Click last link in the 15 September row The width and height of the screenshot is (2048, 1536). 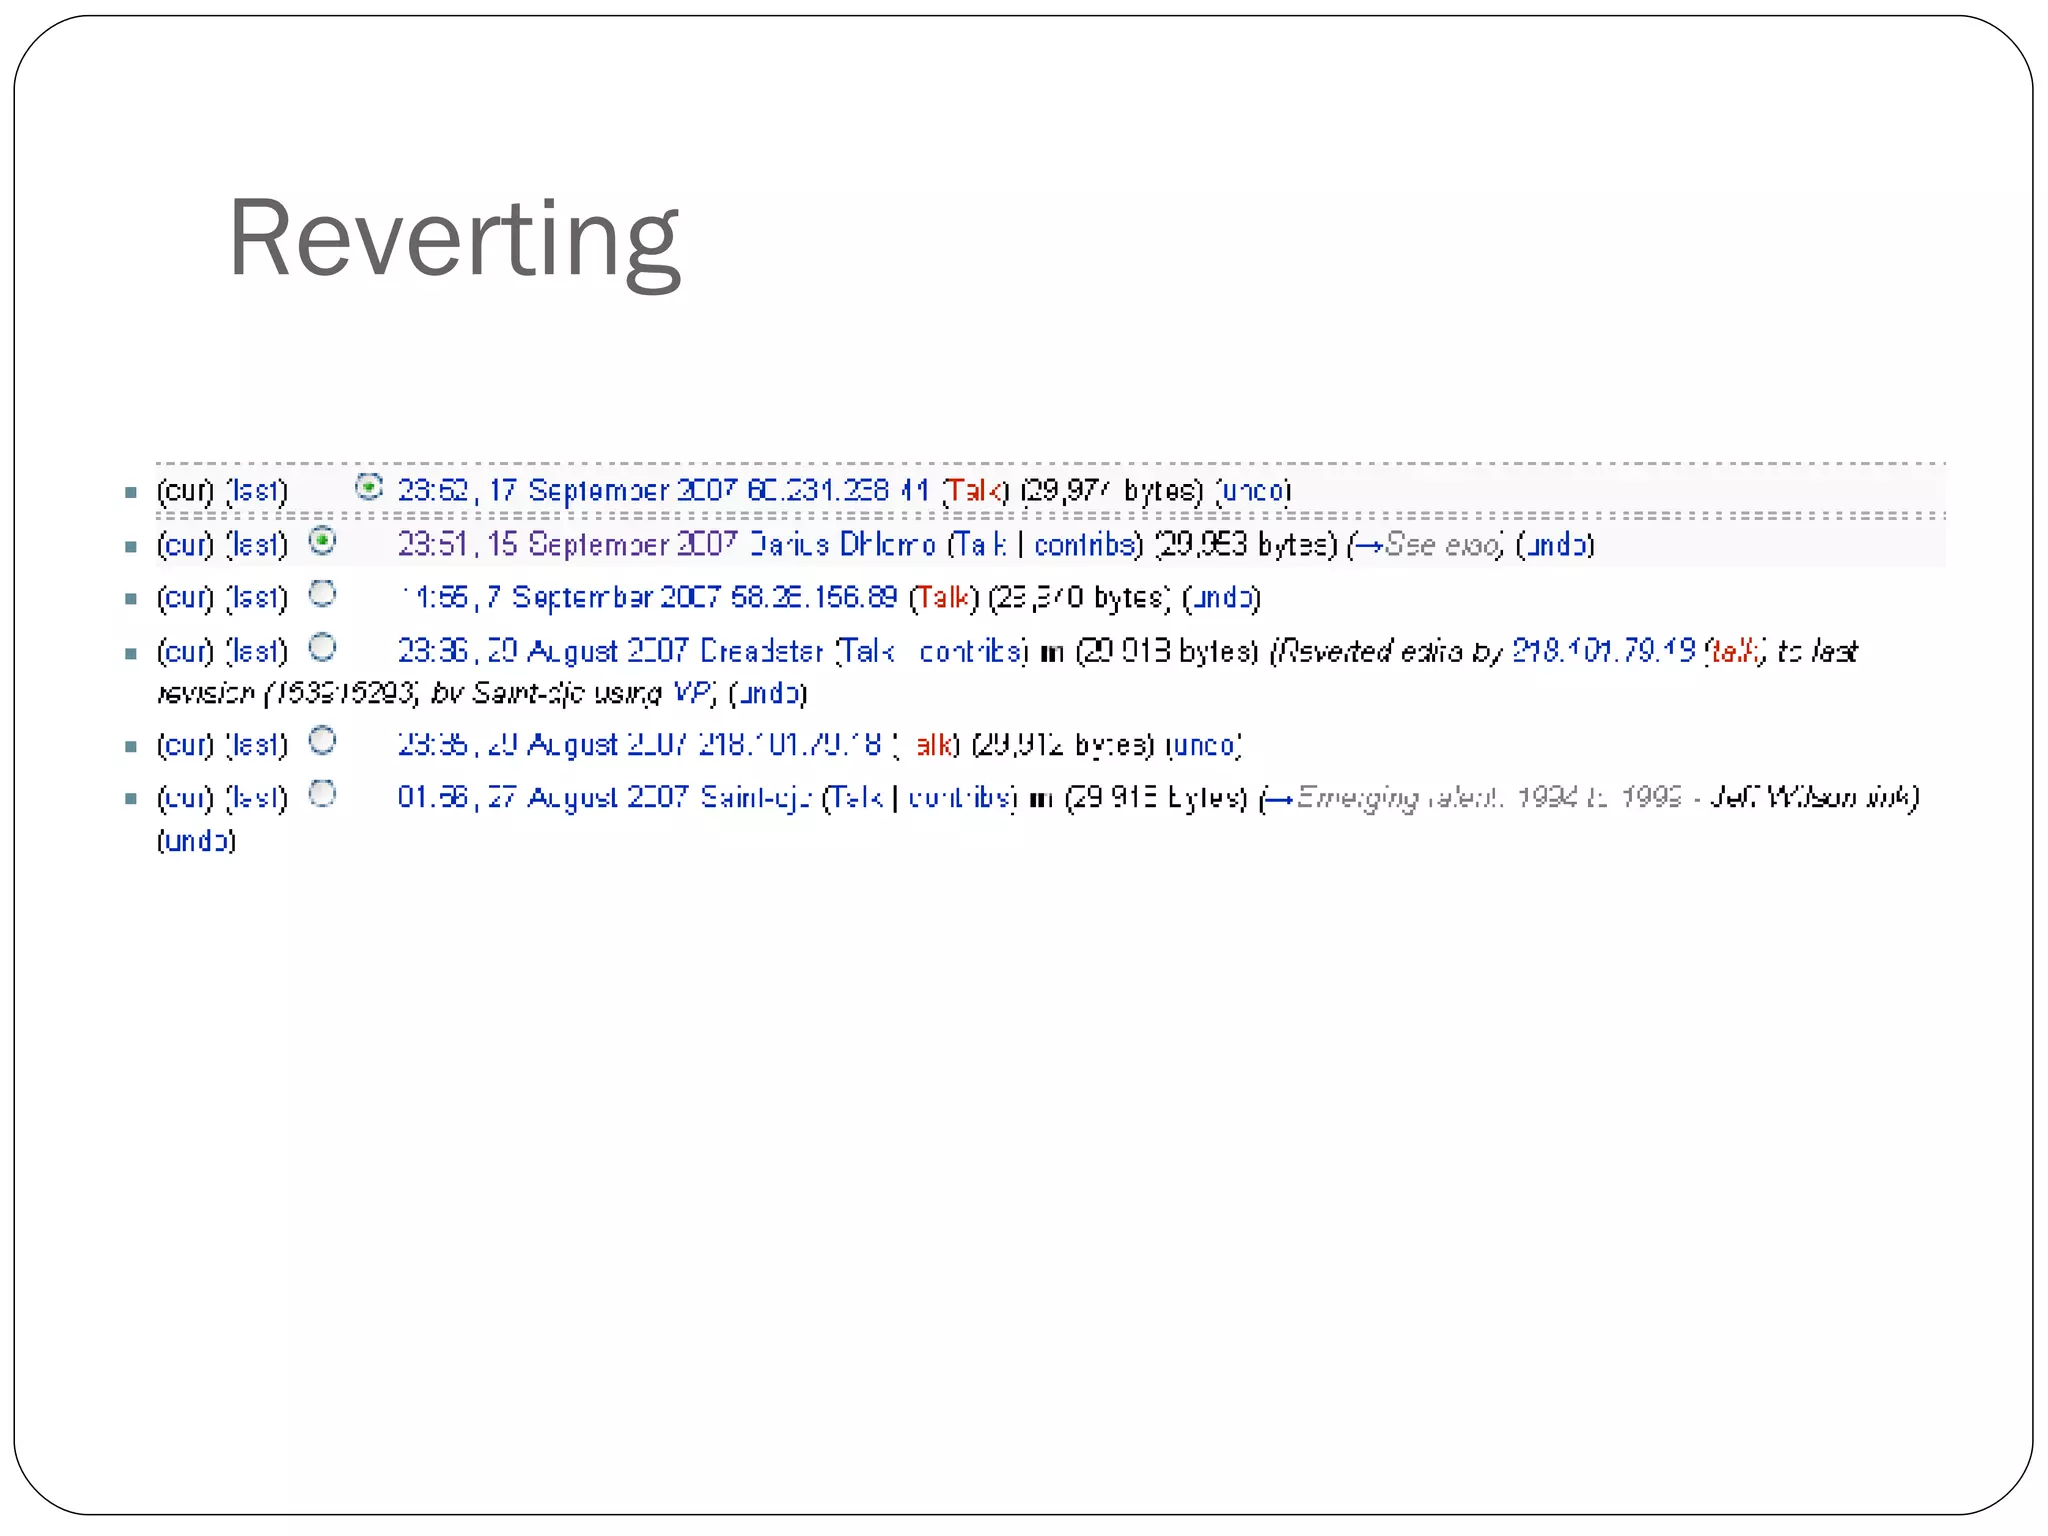point(257,544)
